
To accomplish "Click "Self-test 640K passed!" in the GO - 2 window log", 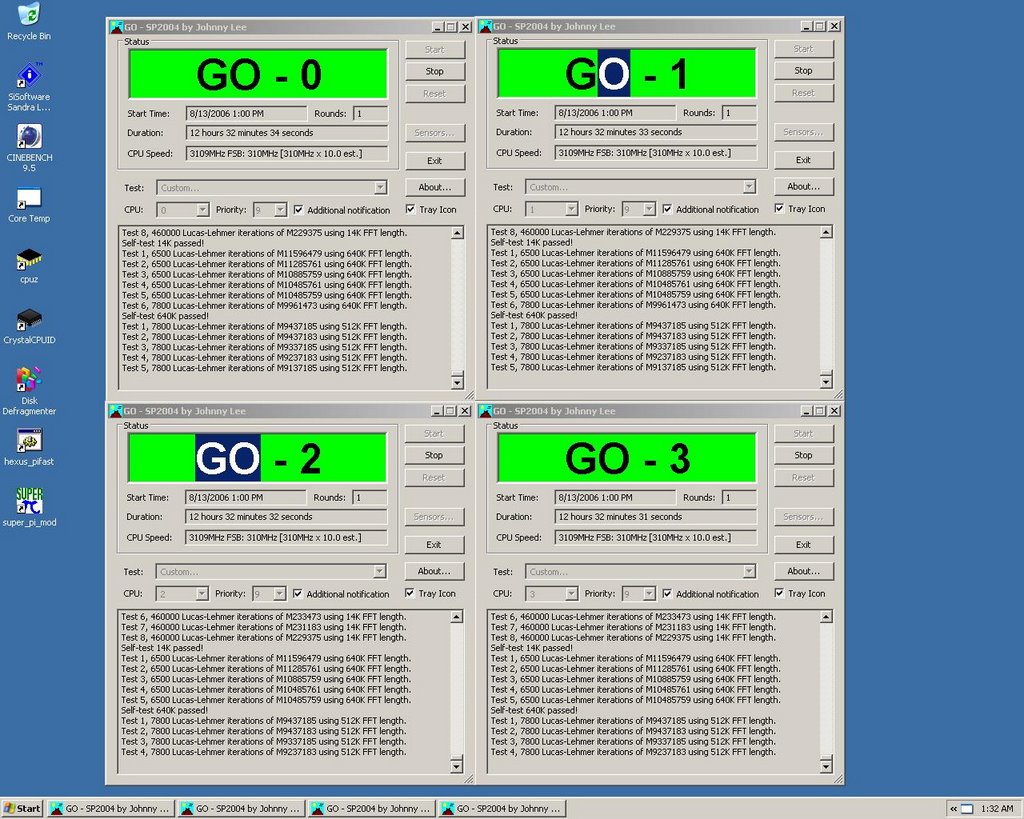I will [x=165, y=711].
